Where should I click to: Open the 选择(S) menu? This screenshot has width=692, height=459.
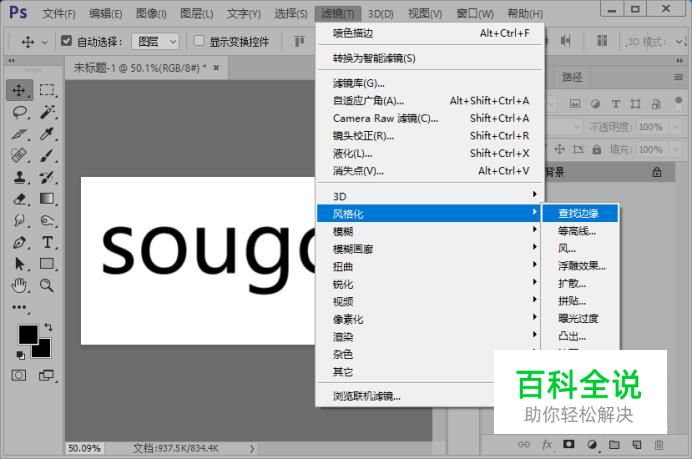[290, 14]
